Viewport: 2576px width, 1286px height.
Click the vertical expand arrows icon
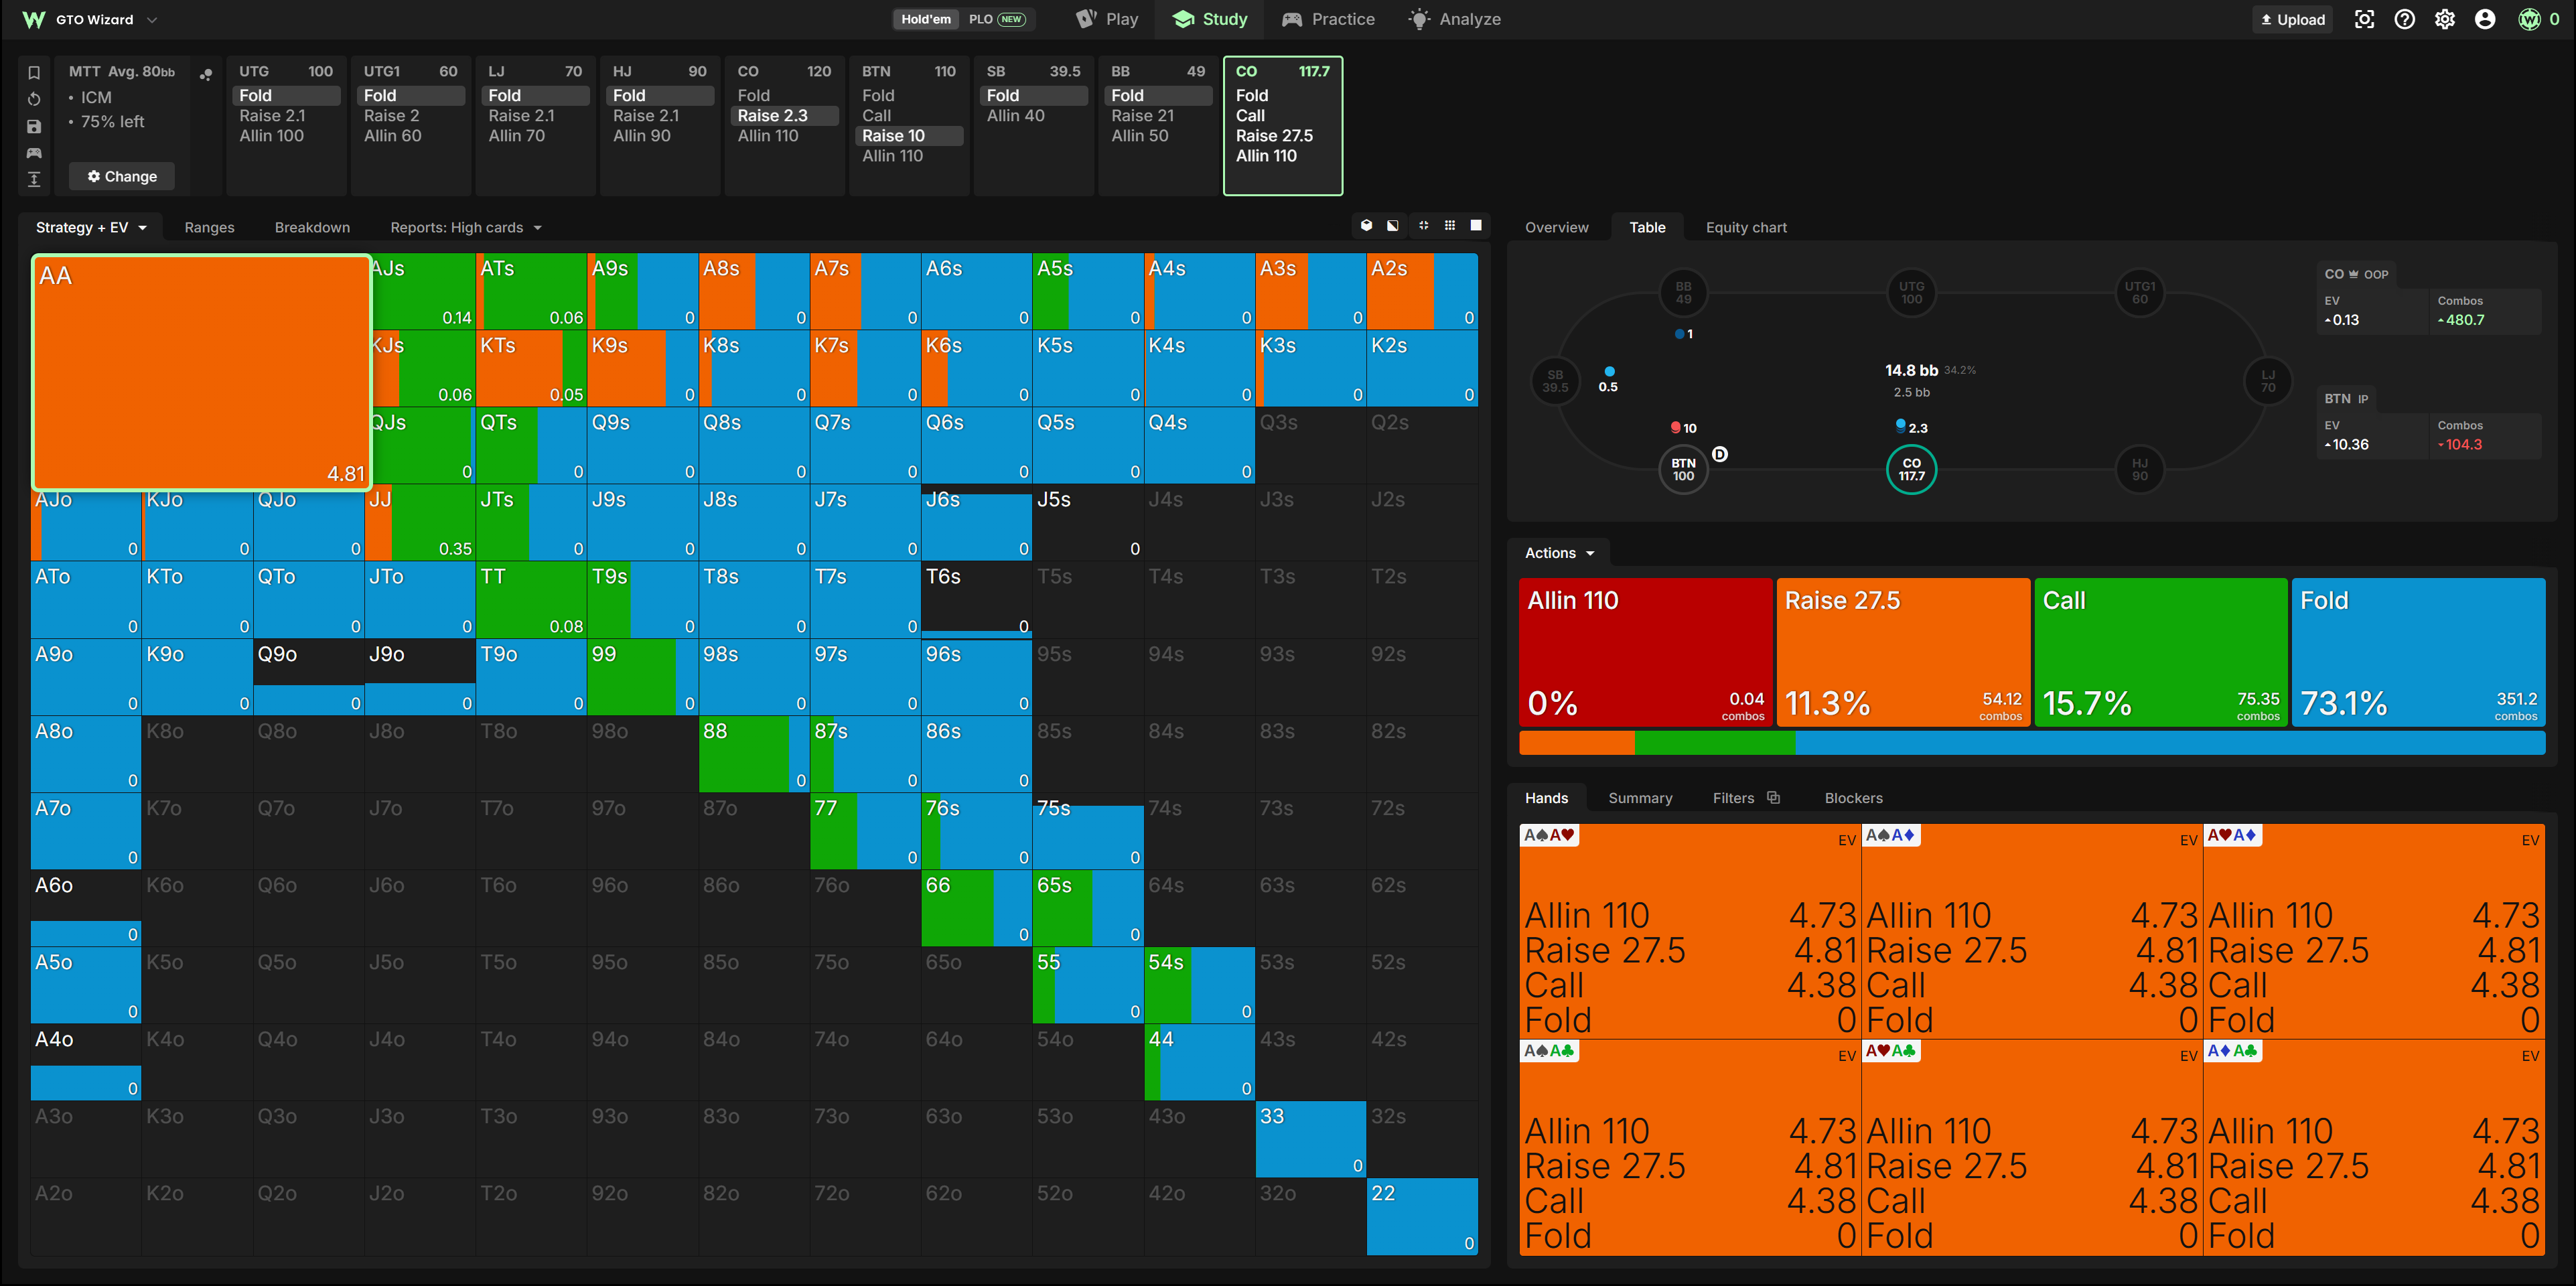(34, 179)
